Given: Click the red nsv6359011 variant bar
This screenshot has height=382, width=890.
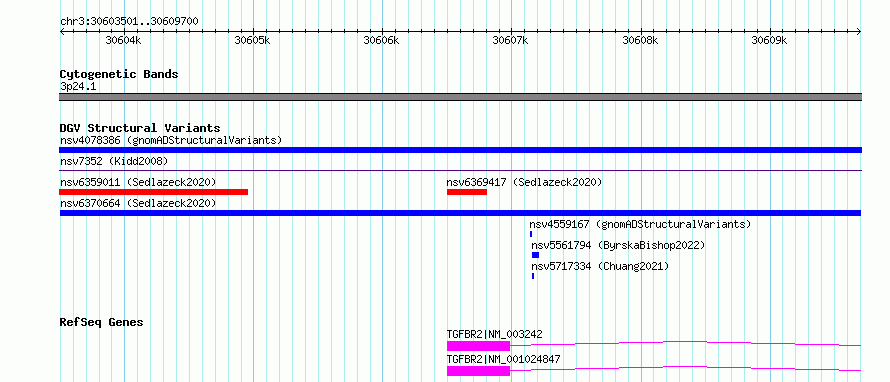Looking at the screenshot, I should click(154, 192).
